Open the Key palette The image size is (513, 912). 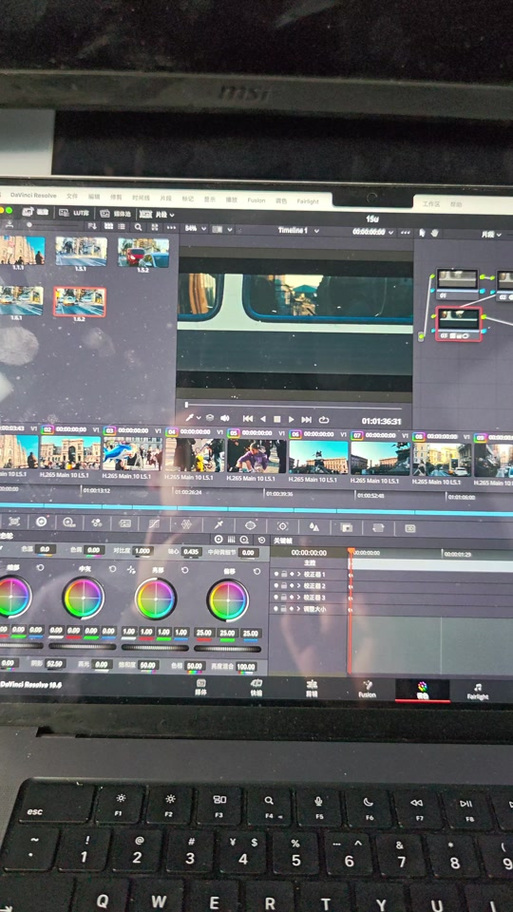coord(347,528)
